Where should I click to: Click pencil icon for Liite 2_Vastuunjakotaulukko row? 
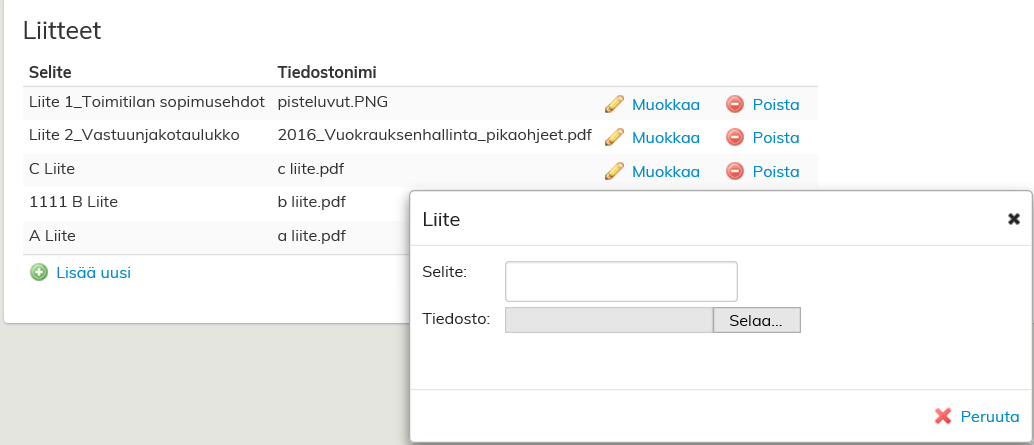(x=614, y=137)
